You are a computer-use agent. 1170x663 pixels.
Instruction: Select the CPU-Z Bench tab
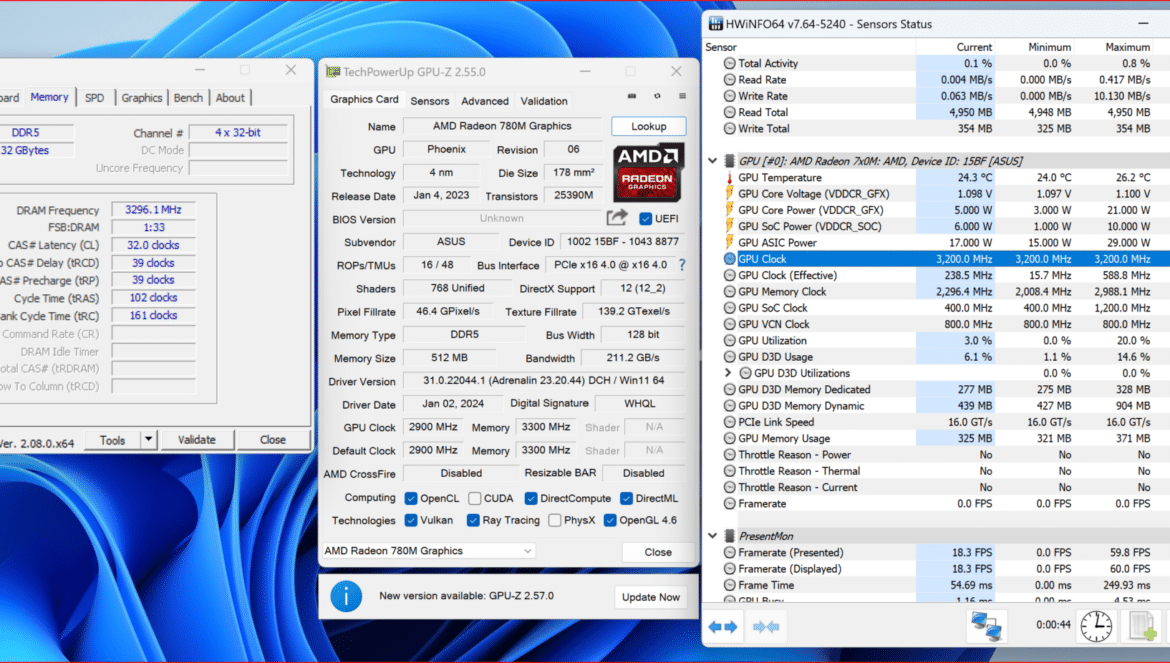(188, 98)
